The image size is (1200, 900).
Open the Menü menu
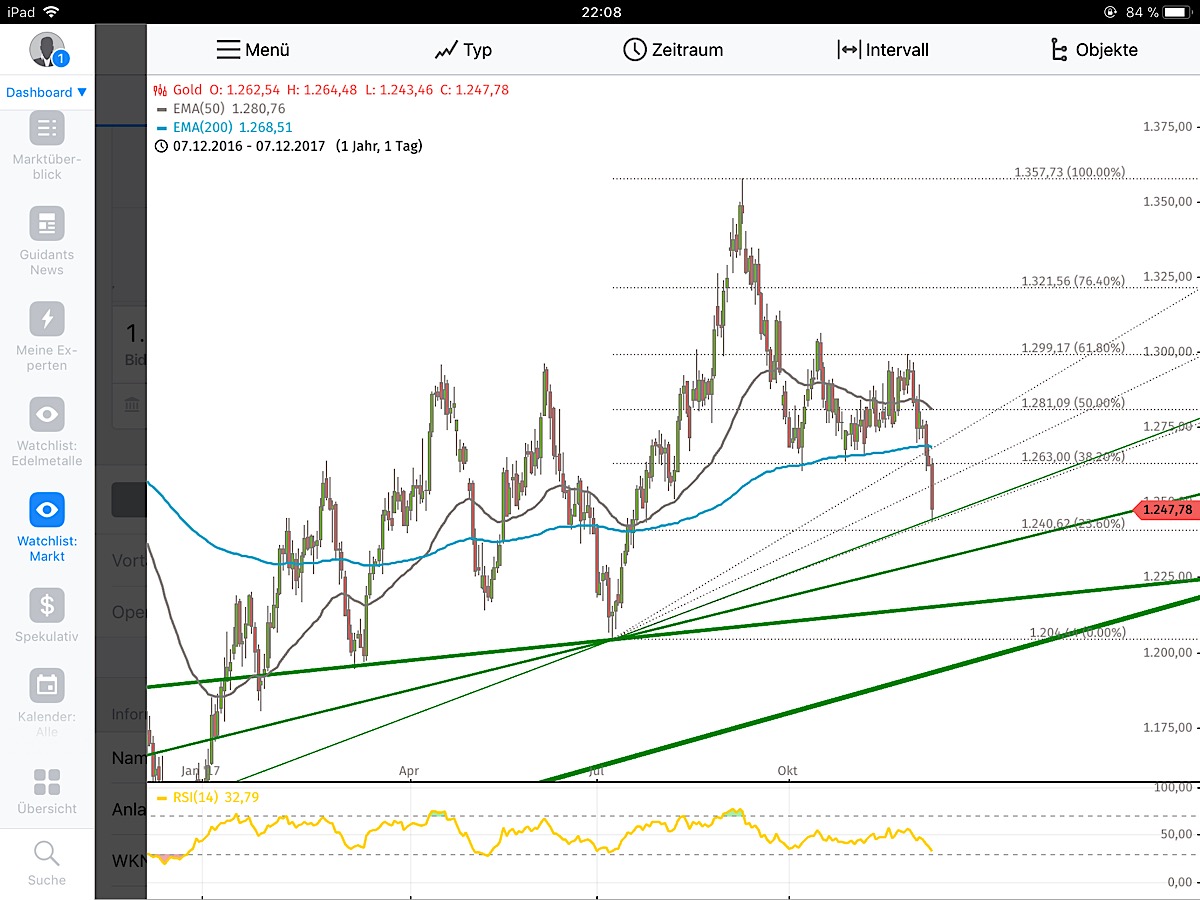(x=253, y=48)
